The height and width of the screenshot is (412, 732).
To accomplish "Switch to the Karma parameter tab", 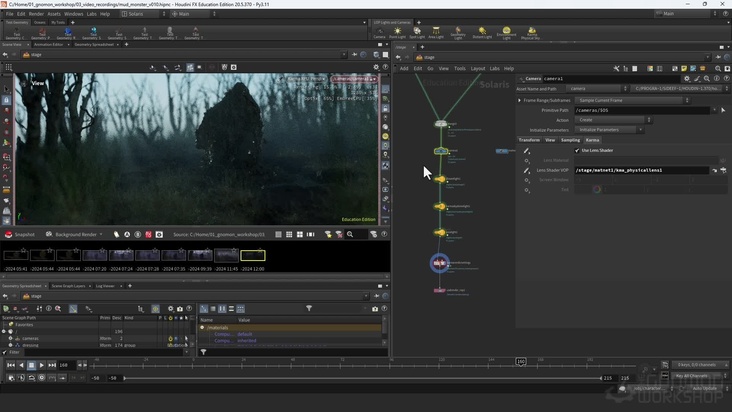I will coord(592,140).
